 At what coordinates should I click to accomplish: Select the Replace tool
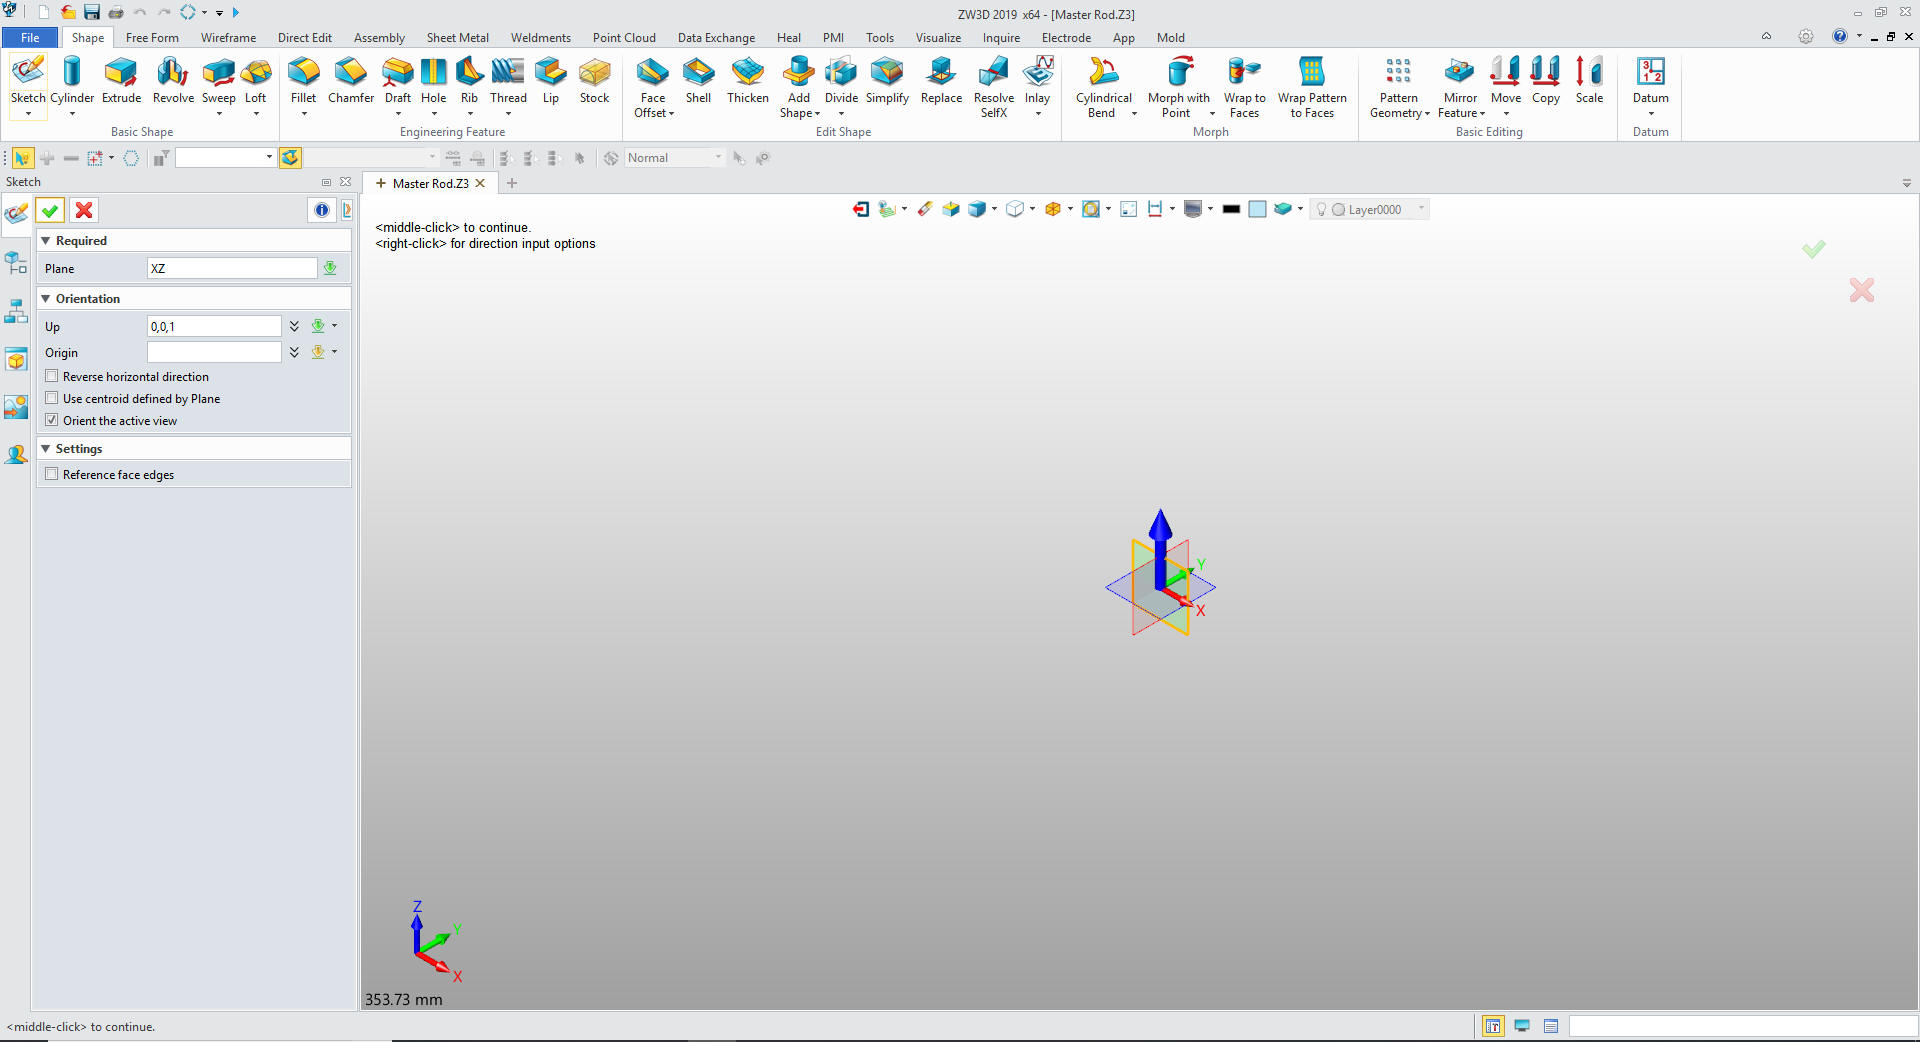tap(941, 81)
